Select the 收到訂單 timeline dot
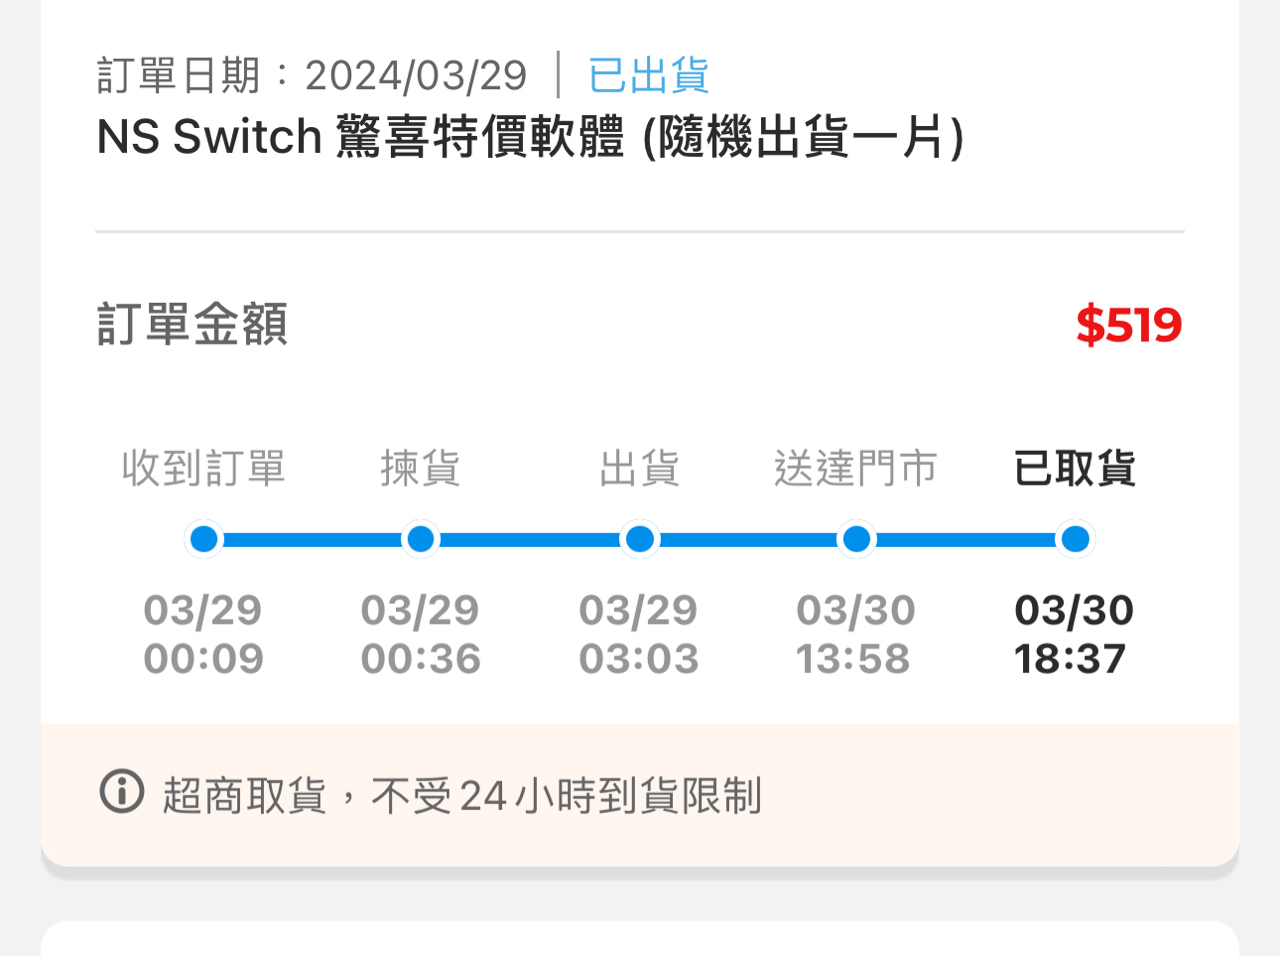The width and height of the screenshot is (1280, 956). (204, 539)
